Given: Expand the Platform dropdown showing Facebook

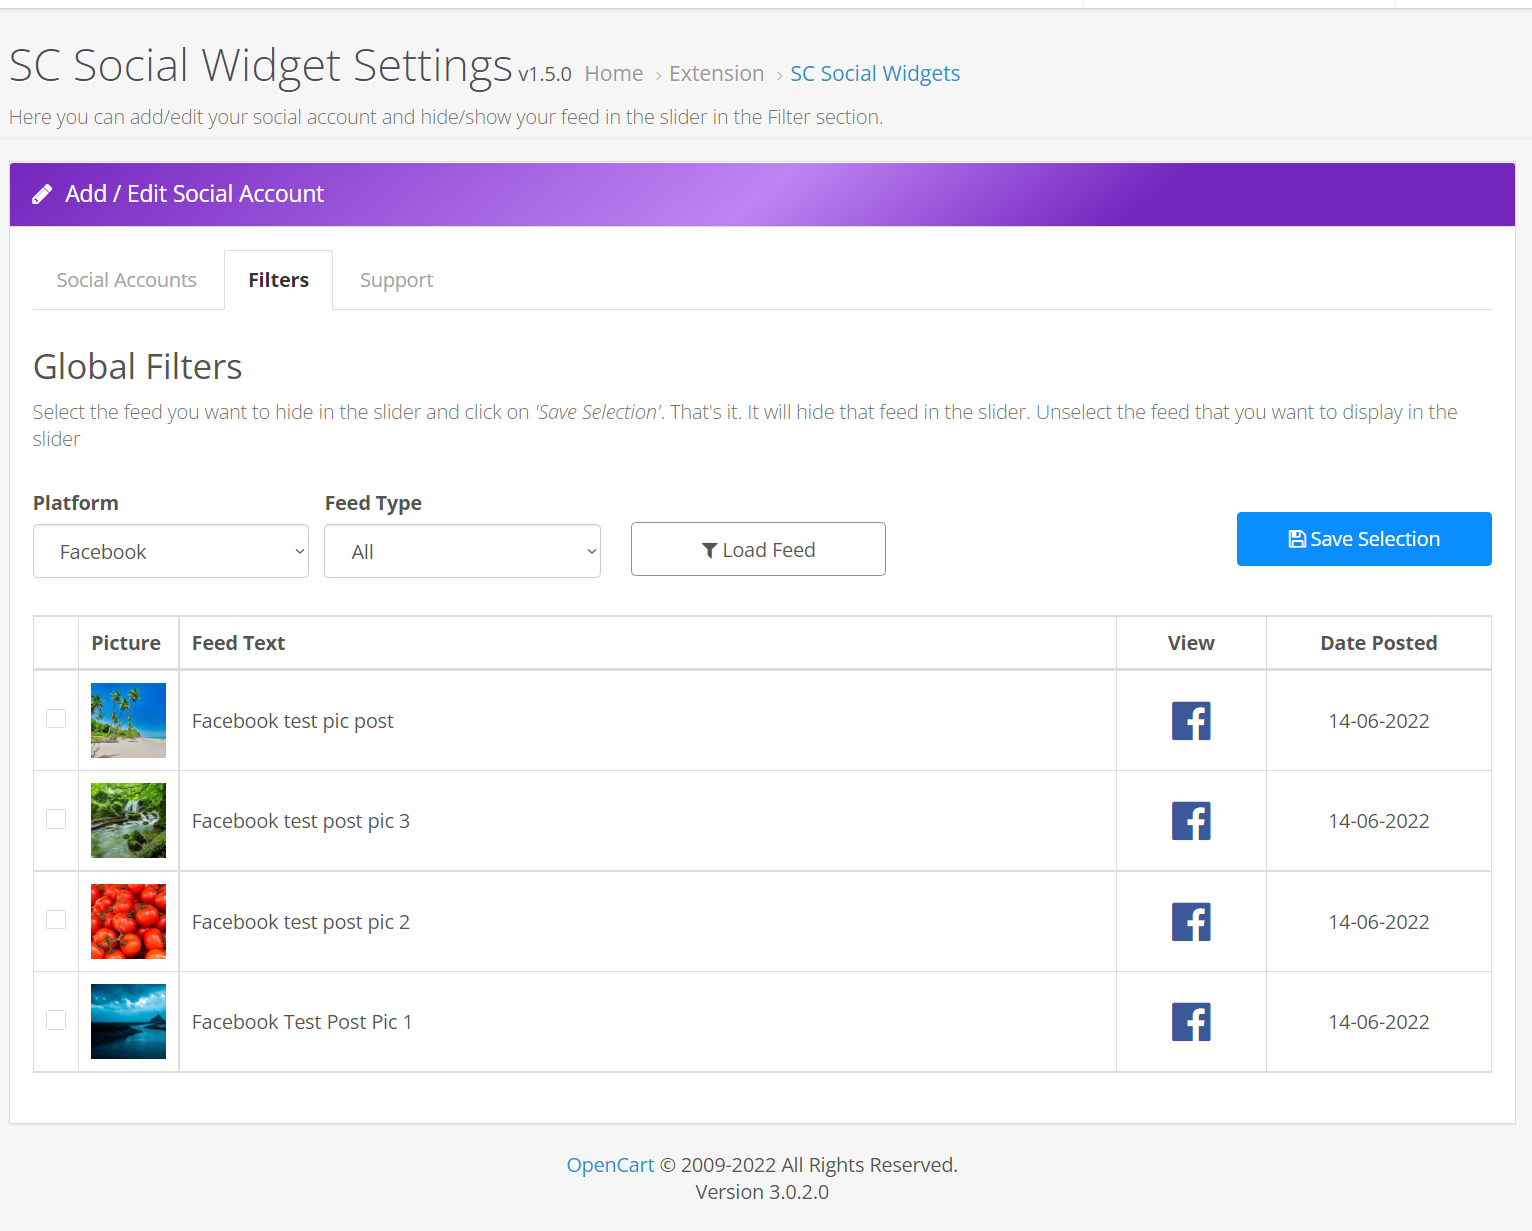Looking at the screenshot, I should (171, 551).
